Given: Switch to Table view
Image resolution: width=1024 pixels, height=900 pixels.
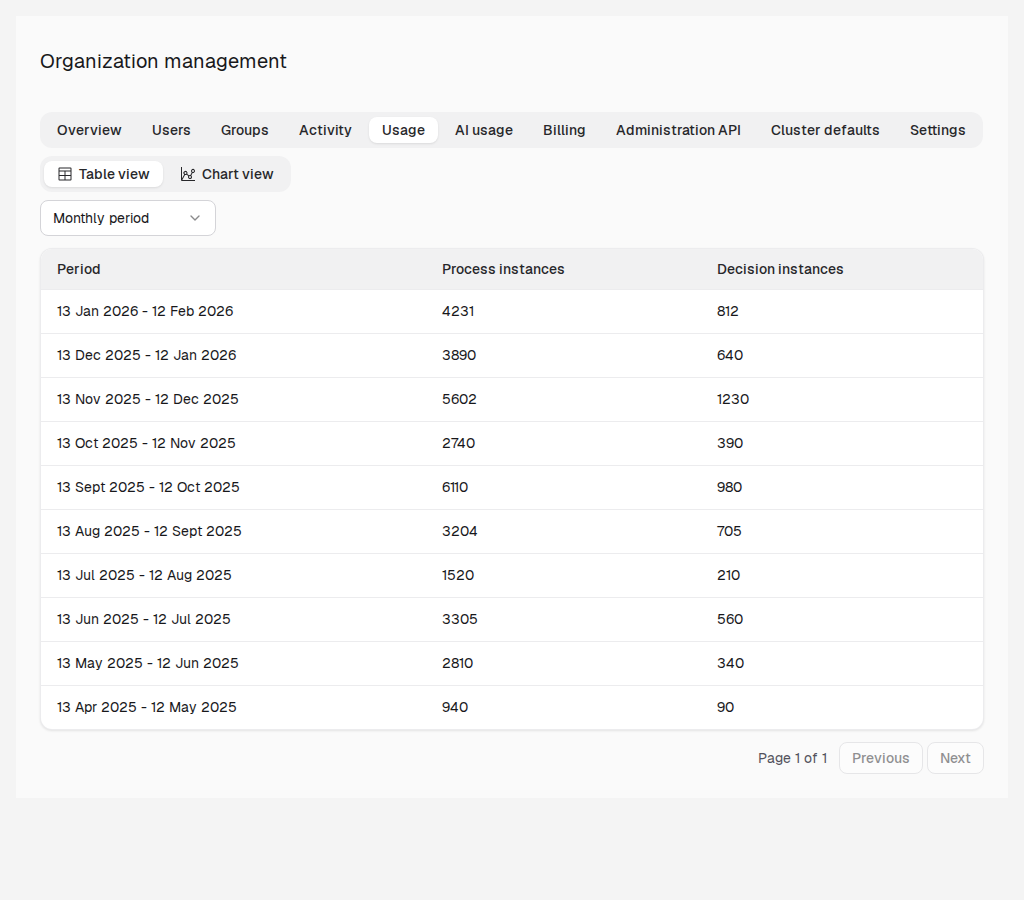Looking at the screenshot, I should 103,174.
